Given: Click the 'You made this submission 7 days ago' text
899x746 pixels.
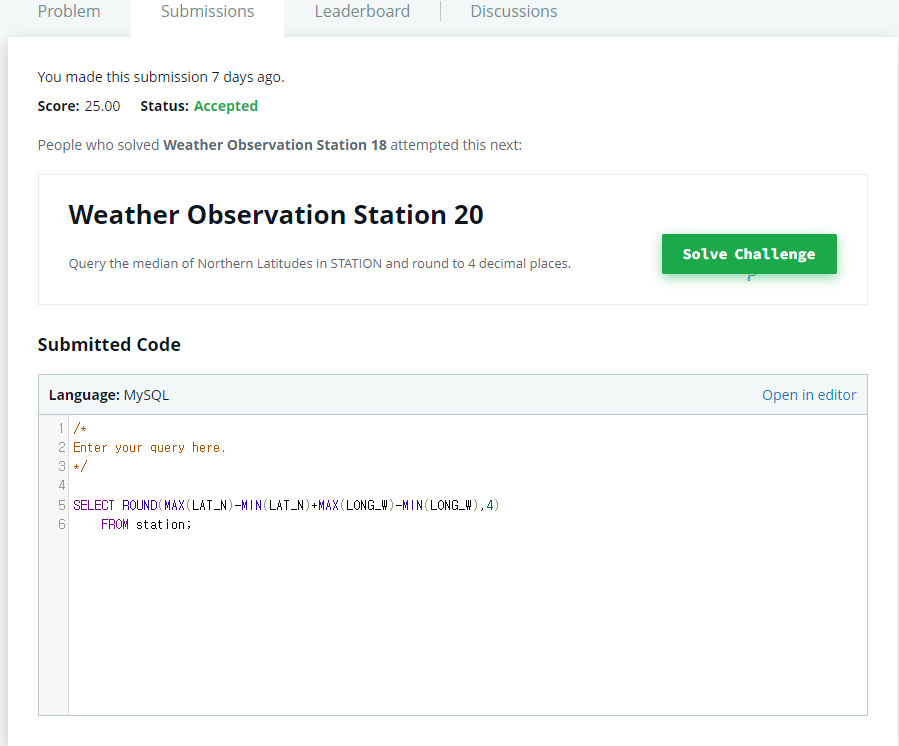Looking at the screenshot, I should pos(161,77).
